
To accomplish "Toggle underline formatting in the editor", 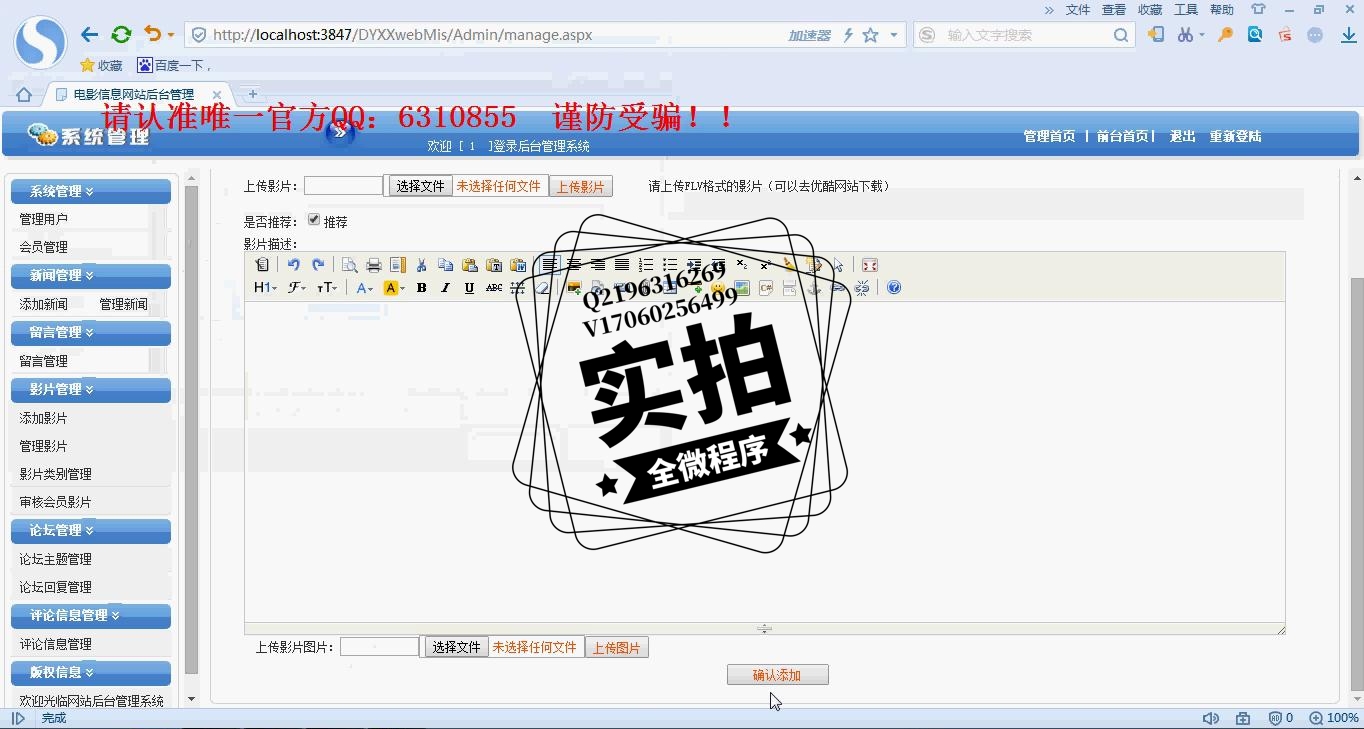I will click(x=469, y=288).
